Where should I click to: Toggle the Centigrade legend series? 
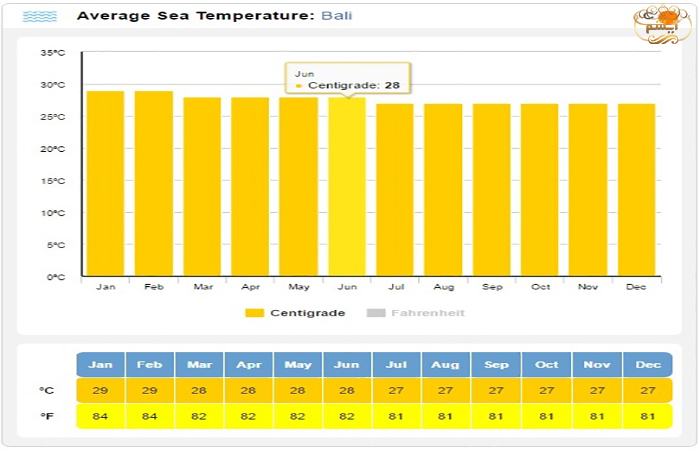(x=307, y=313)
